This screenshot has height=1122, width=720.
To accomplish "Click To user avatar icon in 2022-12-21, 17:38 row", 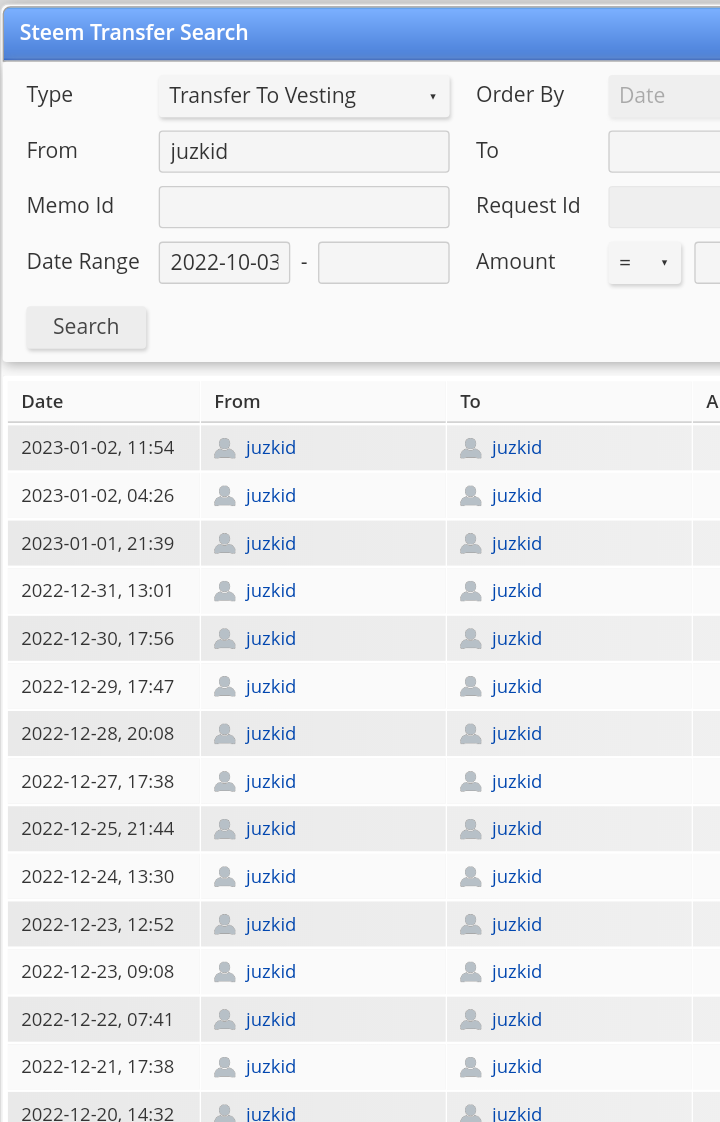I will coord(471,1068).
